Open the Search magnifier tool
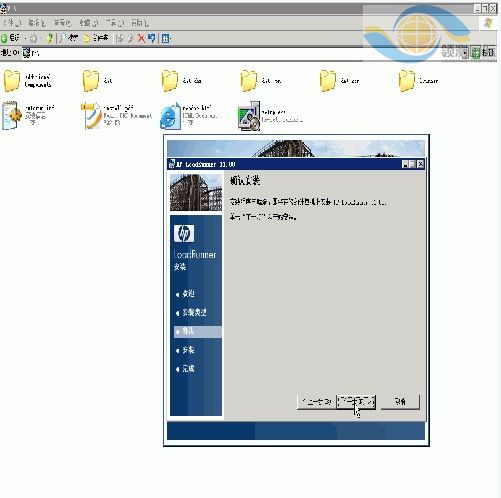Image resolution: width=501 pixels, height=498 pixels. tap(62, 38)
